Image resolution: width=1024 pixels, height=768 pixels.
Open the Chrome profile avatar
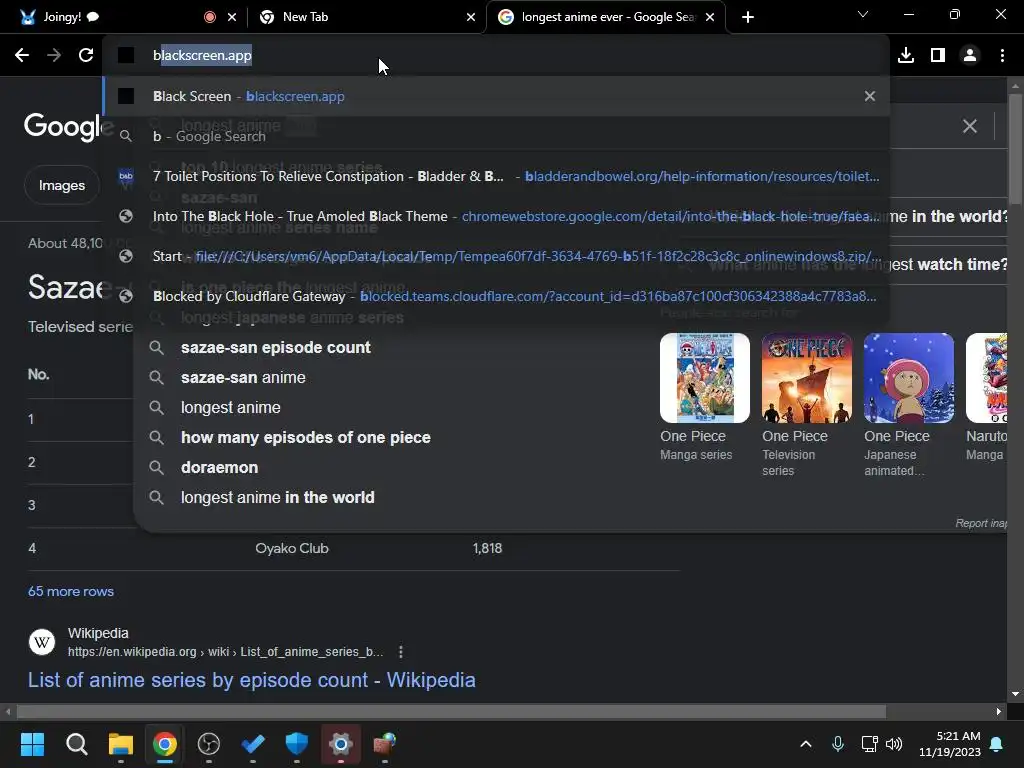coord(970,56)
